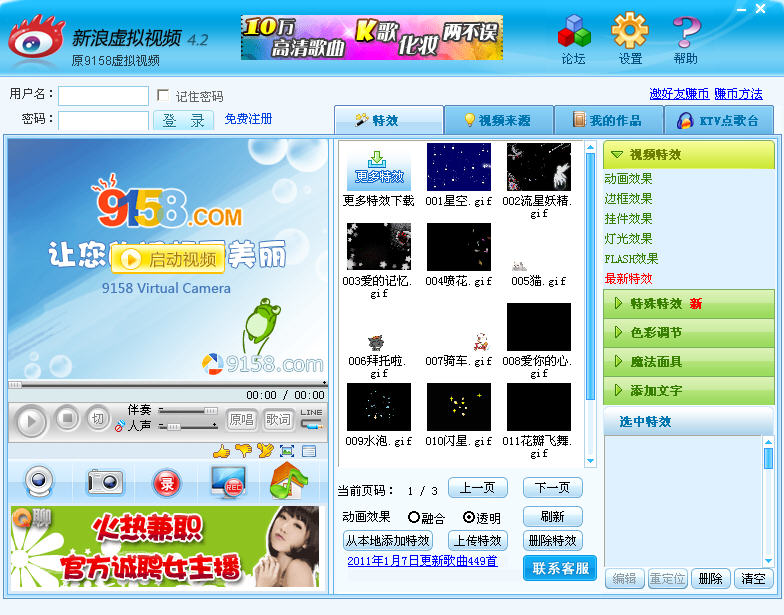Mute the 人声 vocal channel icon
This screenshot has height=615, width=784.
[x=120, y=426]
